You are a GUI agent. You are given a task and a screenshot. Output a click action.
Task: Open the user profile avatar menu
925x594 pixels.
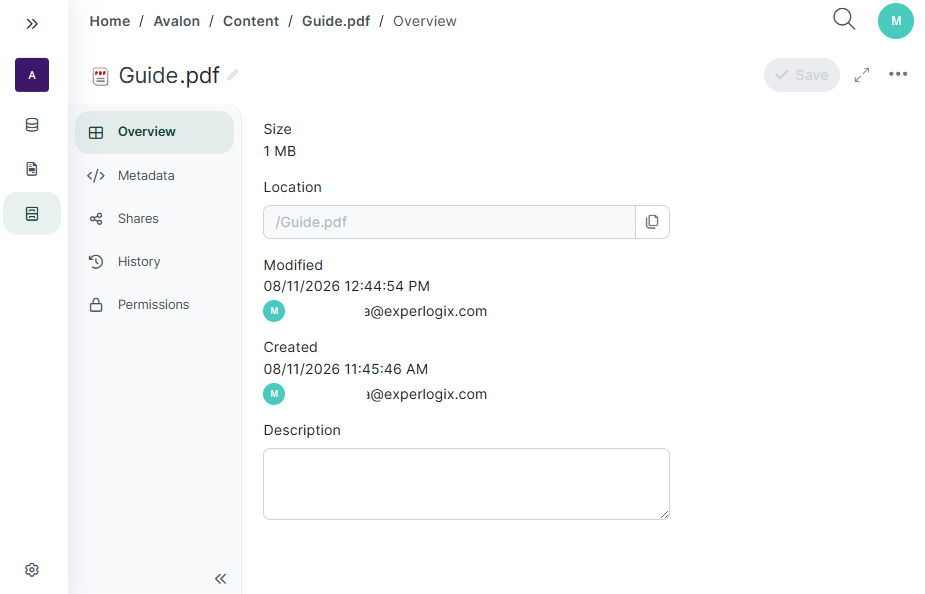pyautogui.click(x=896, y=21)
